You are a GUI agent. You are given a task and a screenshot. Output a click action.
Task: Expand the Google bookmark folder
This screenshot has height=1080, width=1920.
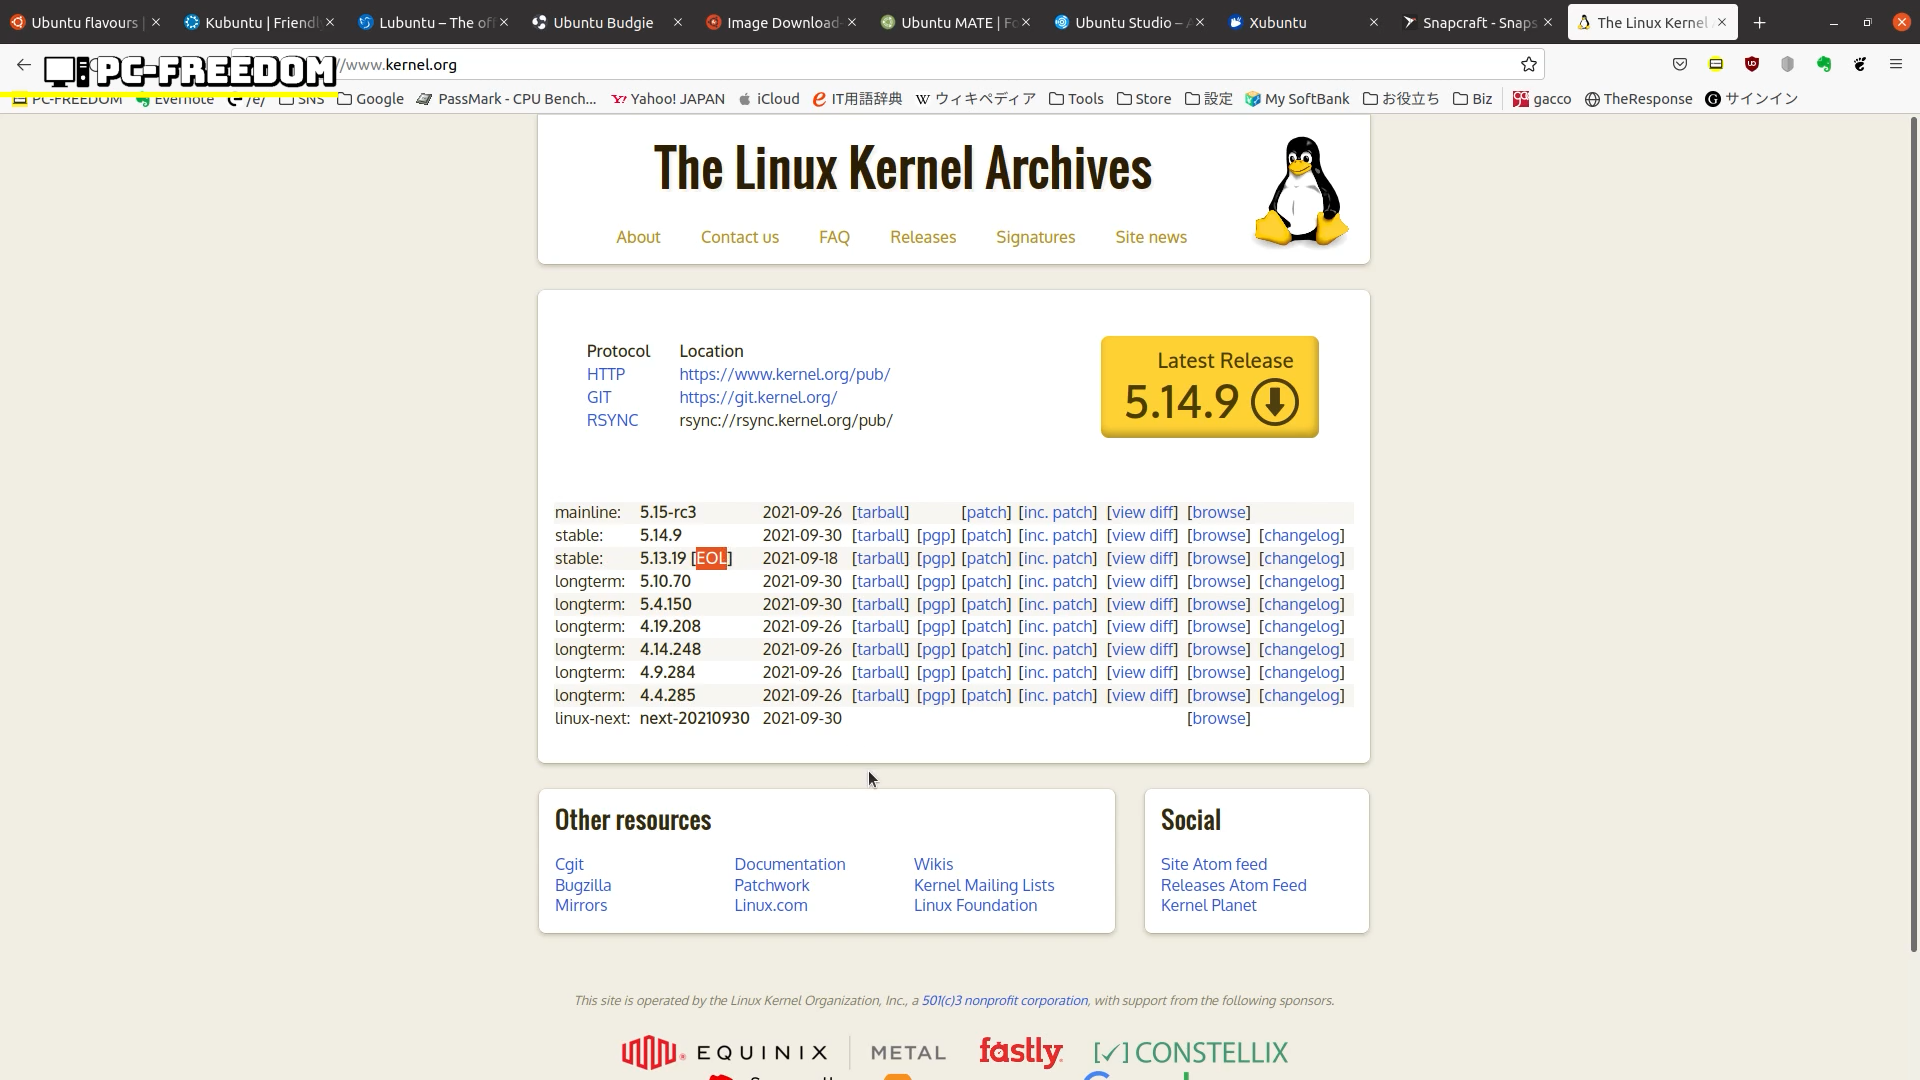click(x=370, y=99)
